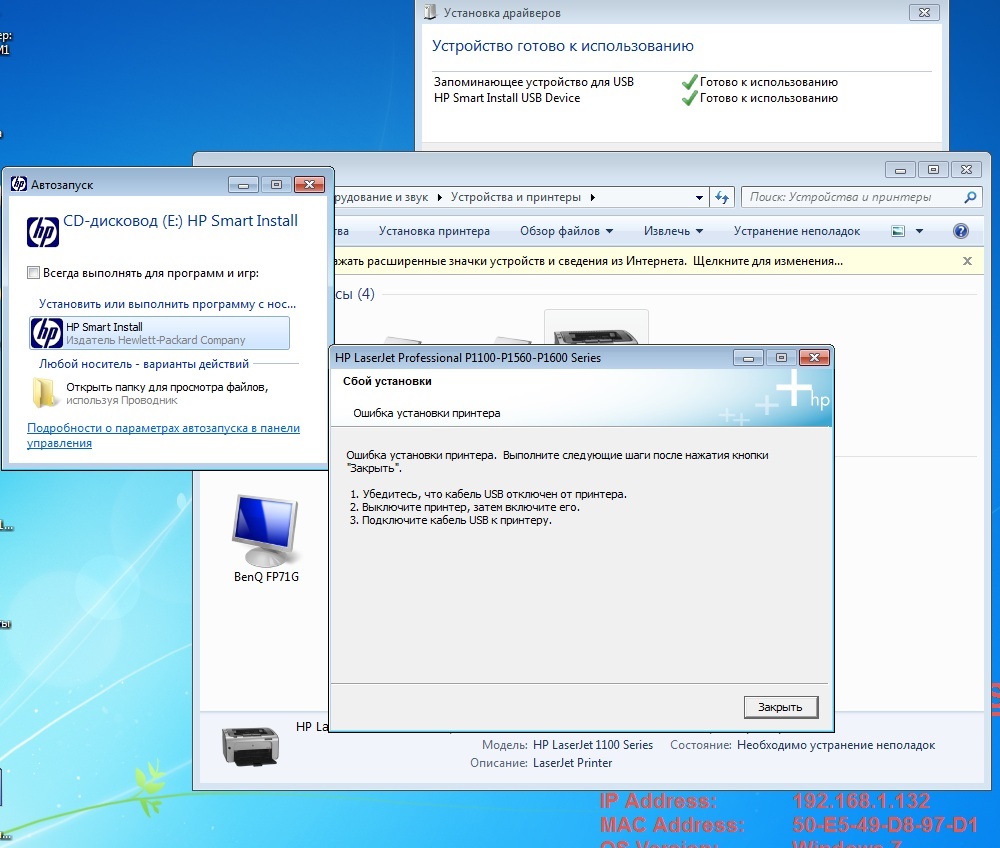This screenshot has height=848, width=1000.
Task: Expand view options dropdown arrow
Action: click(x=919, y=231)
